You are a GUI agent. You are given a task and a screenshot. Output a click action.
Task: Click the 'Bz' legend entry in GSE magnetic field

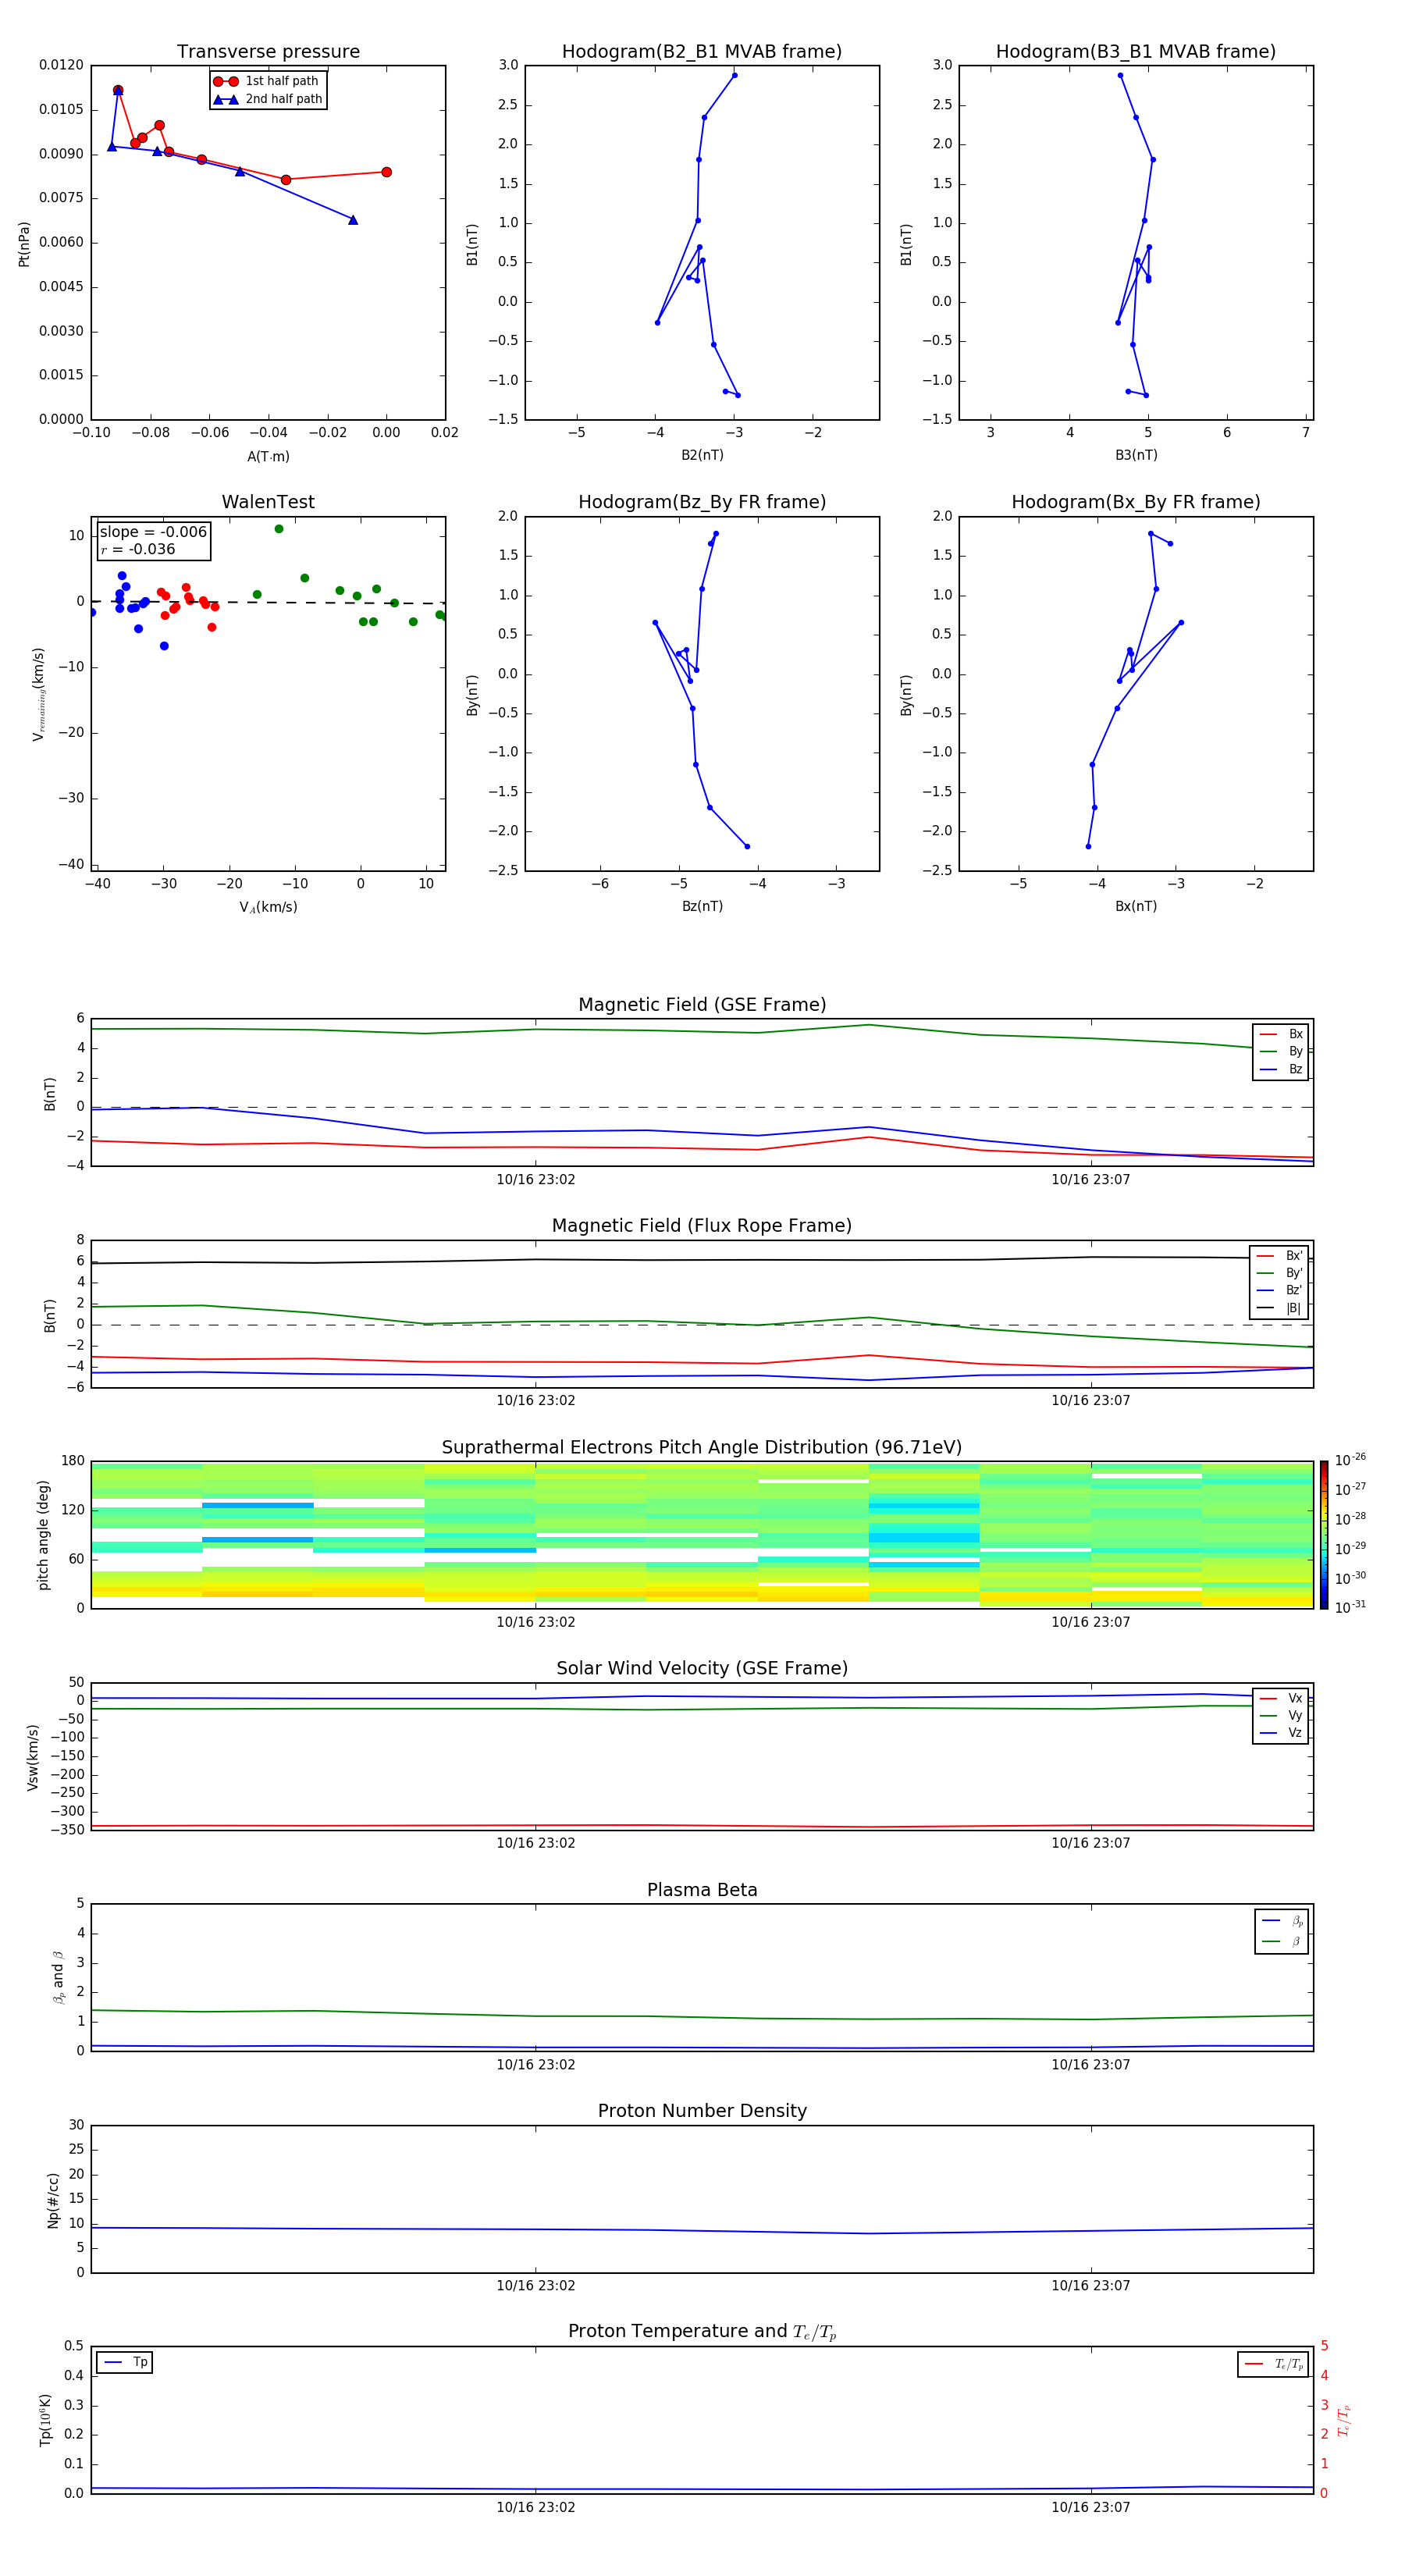[x=1281, y=1069]
